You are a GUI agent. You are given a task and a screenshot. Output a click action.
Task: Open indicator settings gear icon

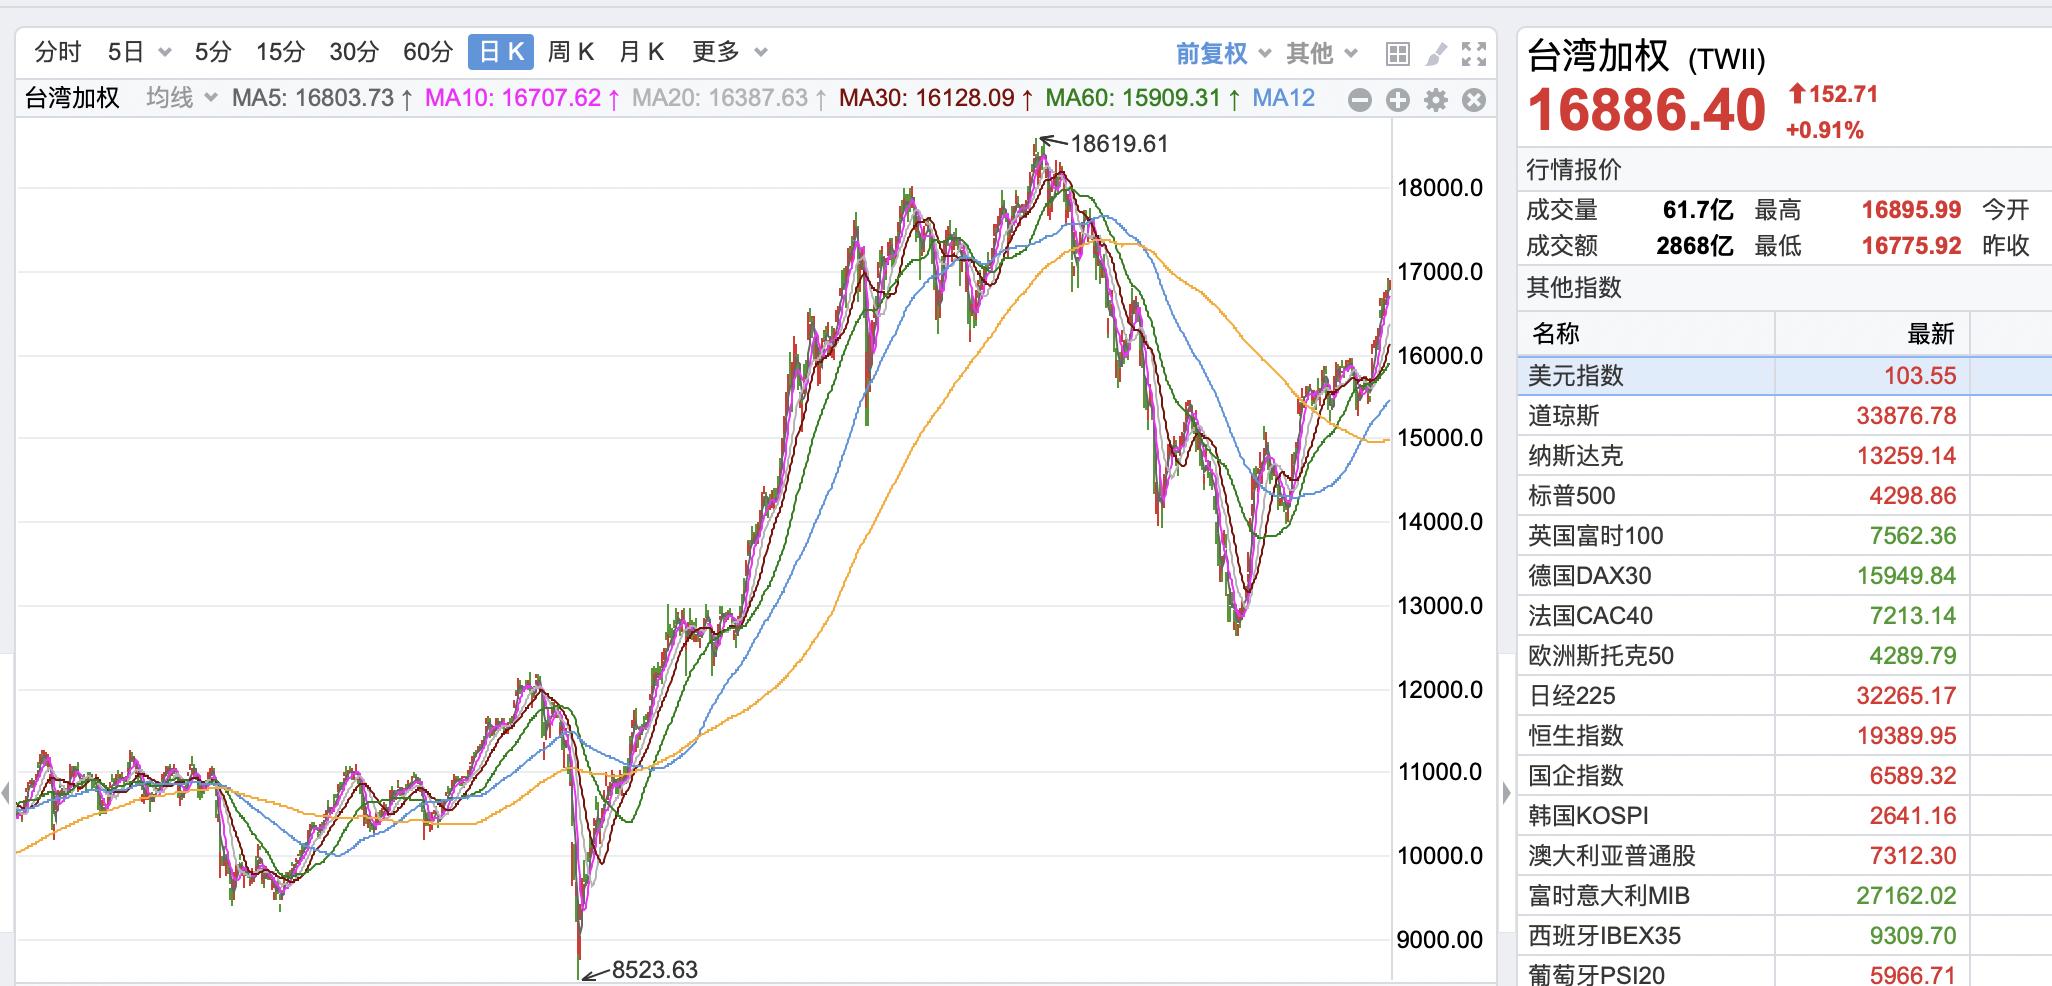(1434, 100)
